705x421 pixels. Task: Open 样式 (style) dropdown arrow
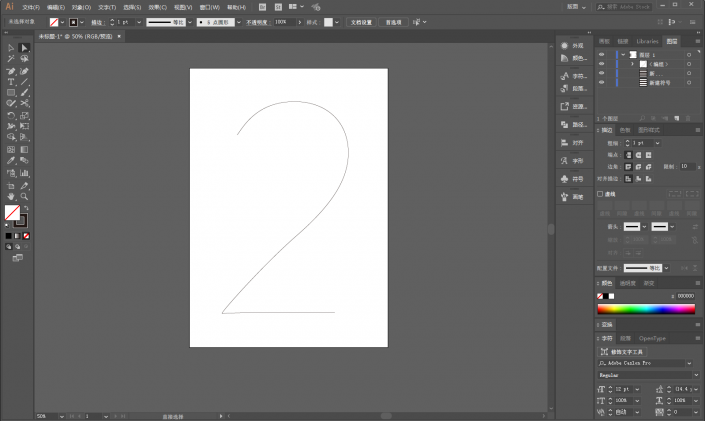337,22
